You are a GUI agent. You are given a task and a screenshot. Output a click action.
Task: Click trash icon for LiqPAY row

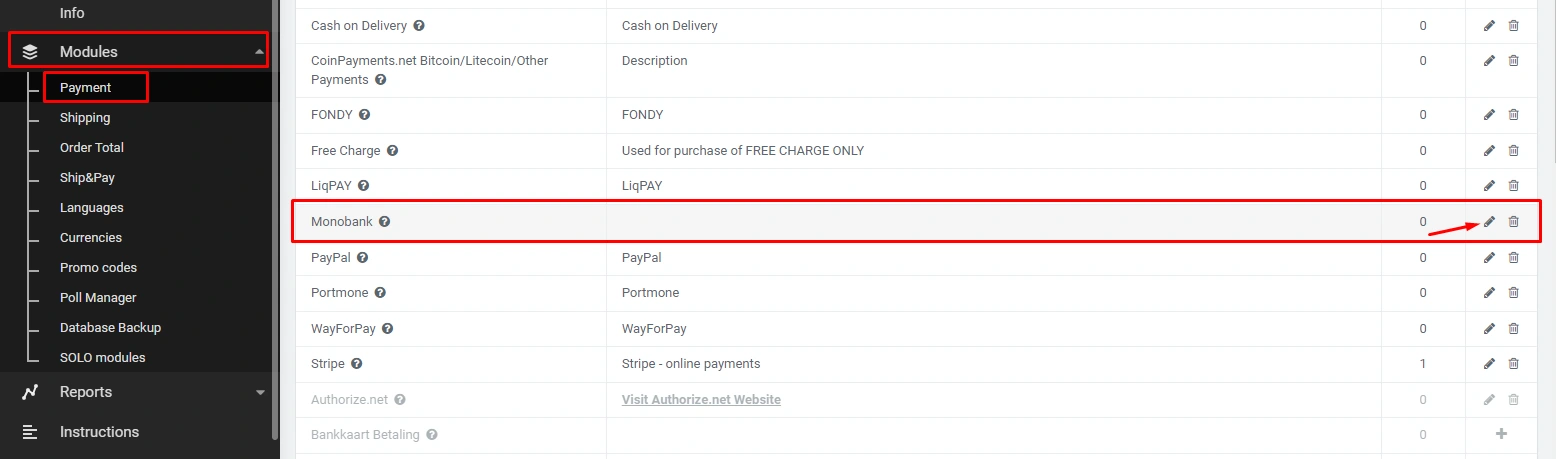[1513, 186]
